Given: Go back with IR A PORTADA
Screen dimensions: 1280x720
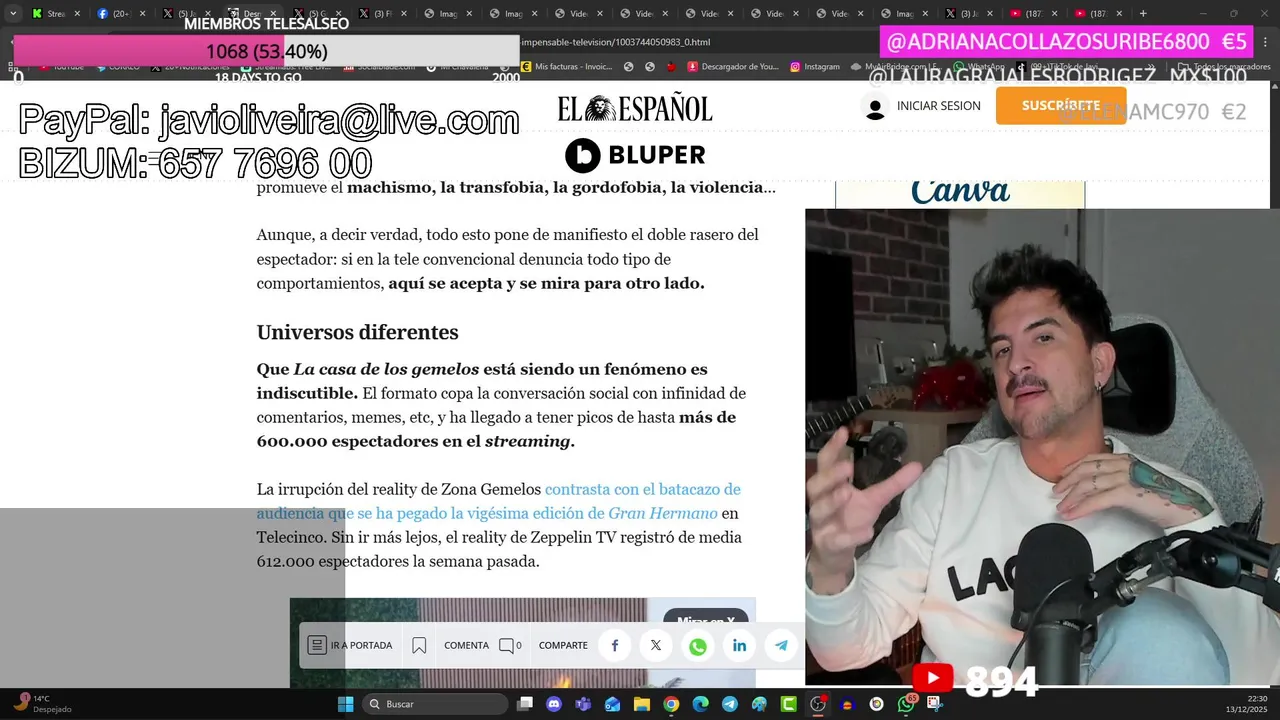Looking at the screenshot, I should tap(350, 646).
